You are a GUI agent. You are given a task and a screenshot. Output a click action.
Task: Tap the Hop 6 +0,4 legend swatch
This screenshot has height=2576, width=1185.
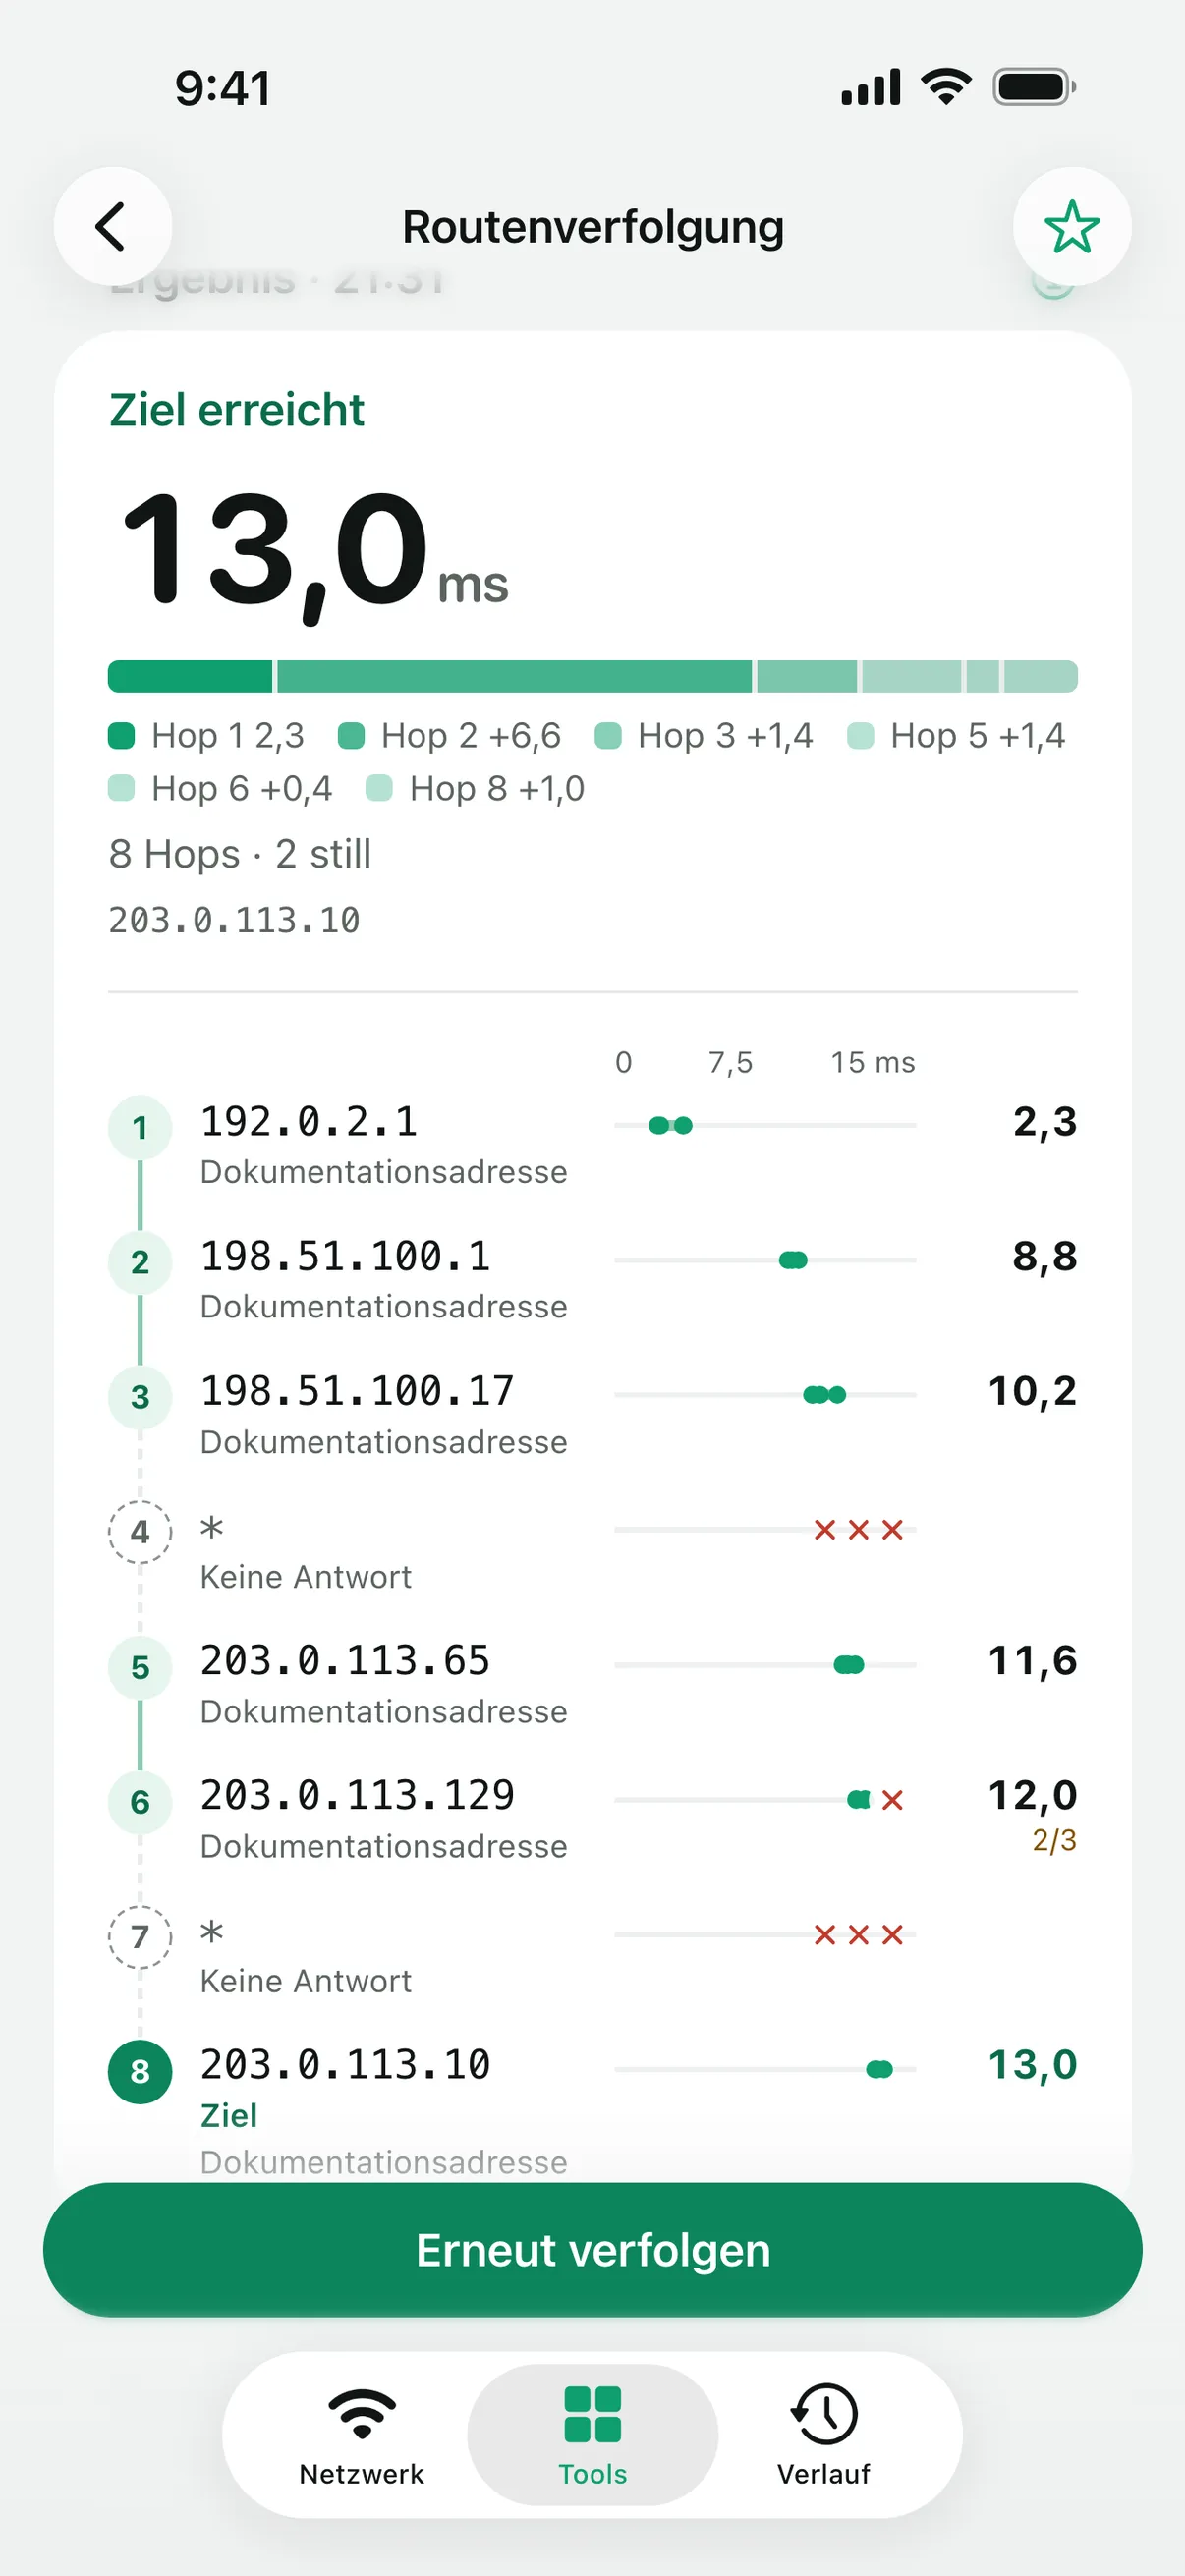point(121,788)
